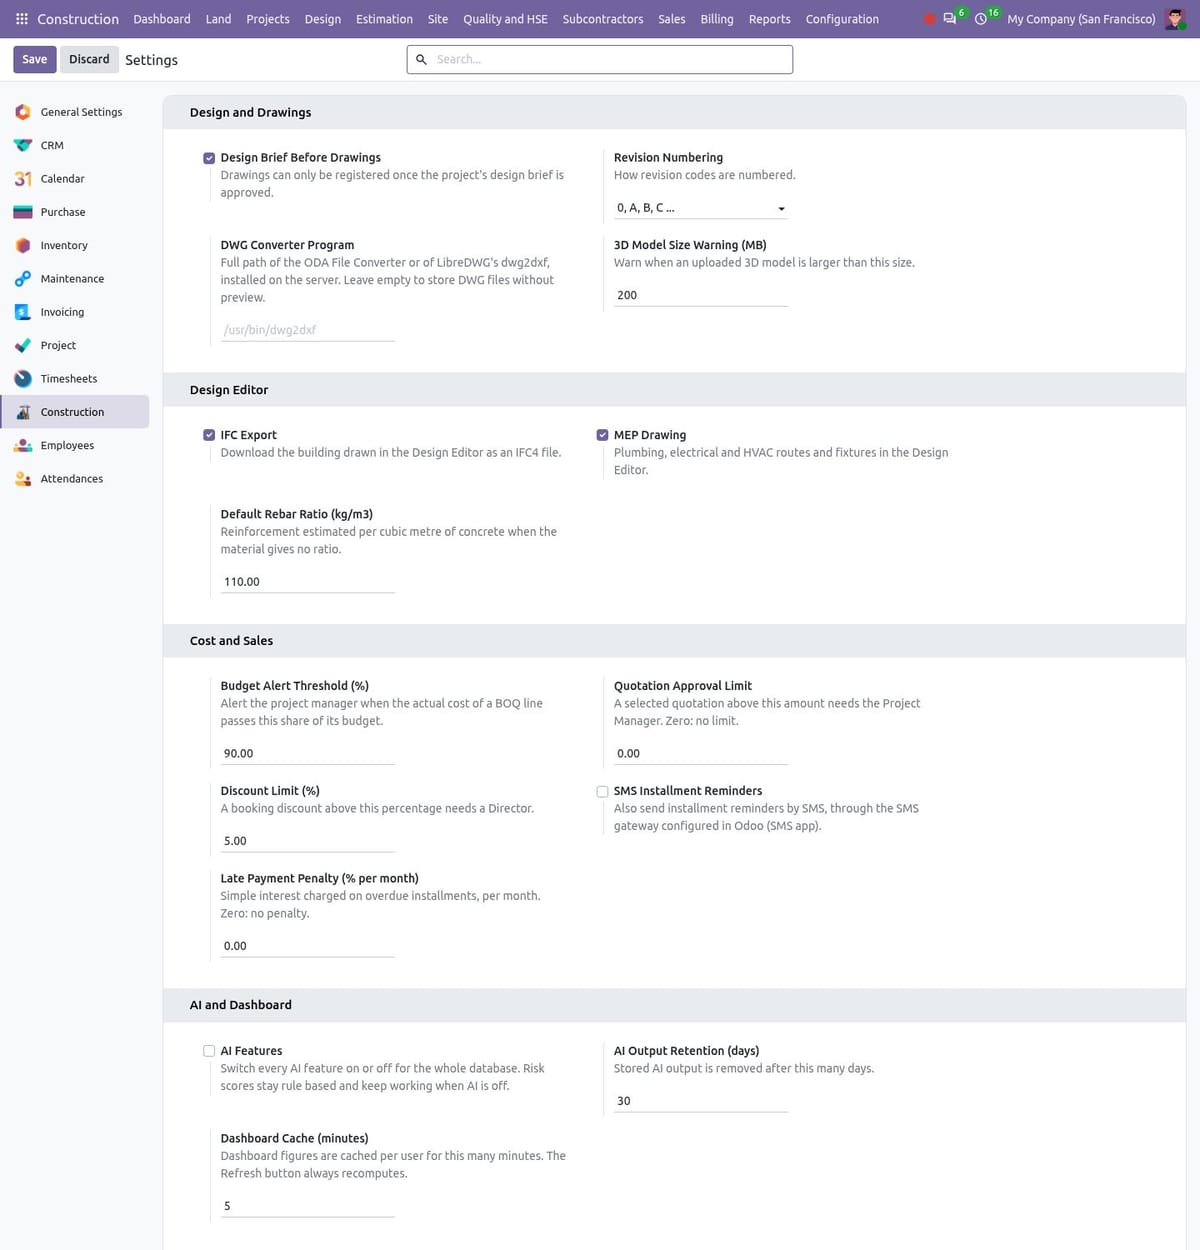Enable the AI Features checkbox
1200x1250 pixels.
[x=209, y=1051]
